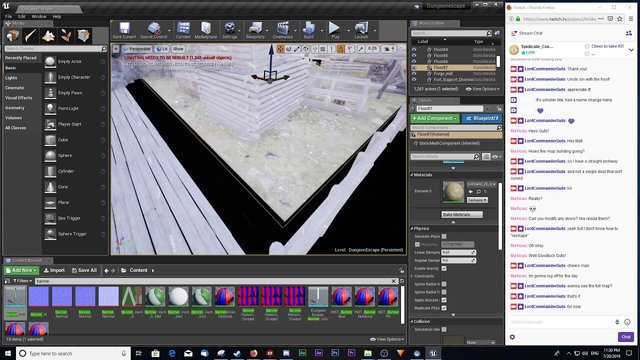Open Source Control dropdown arrow
Screen dimensions: 640x360
coord(169,31)
